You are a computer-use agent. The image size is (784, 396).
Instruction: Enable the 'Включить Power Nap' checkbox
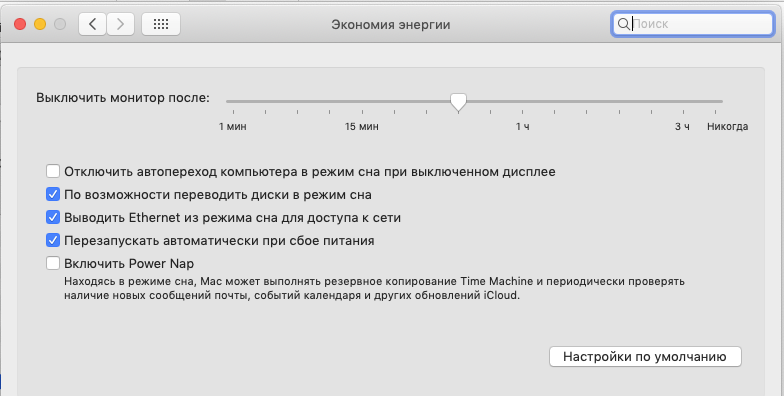tap(53, 264)
